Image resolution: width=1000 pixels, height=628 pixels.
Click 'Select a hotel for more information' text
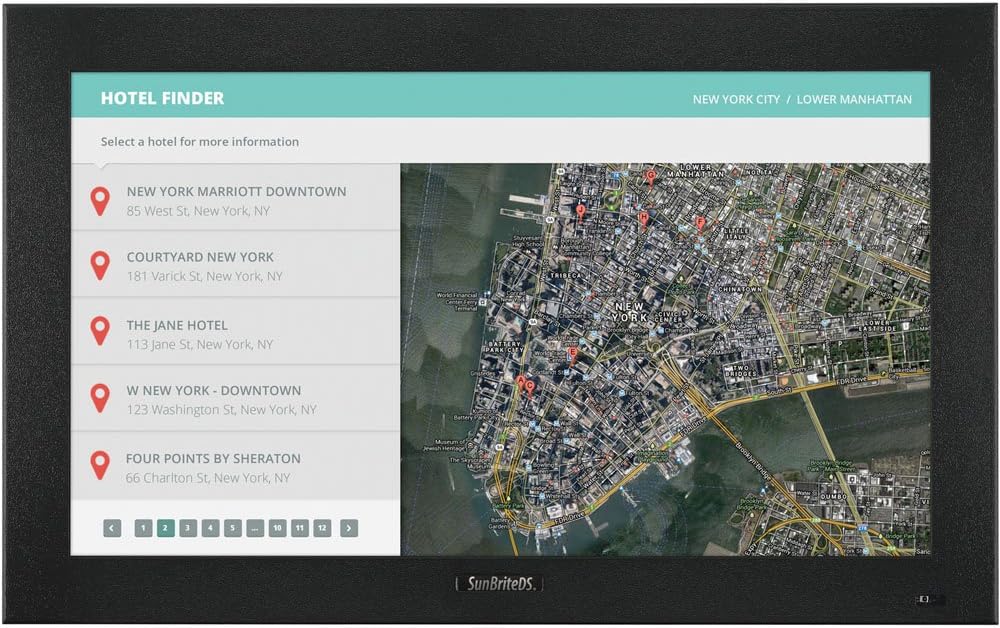coord(200,142)
